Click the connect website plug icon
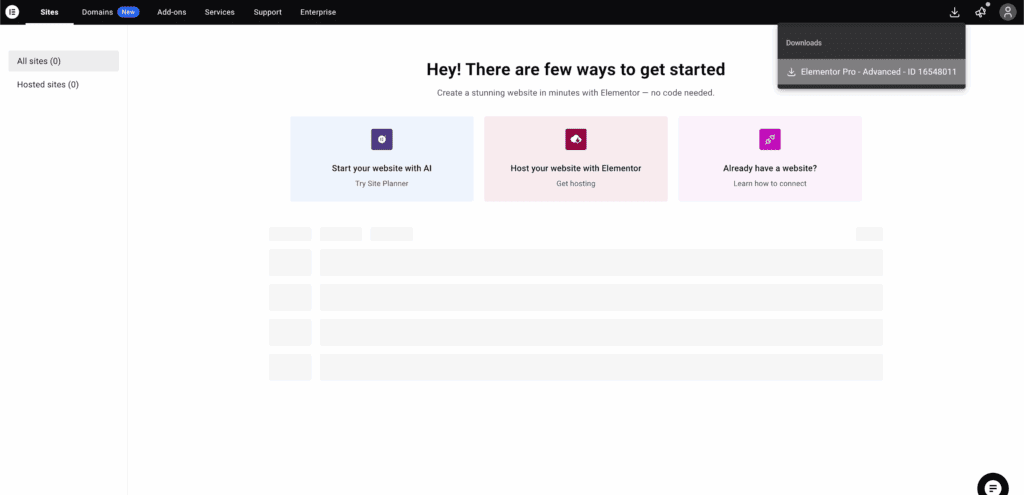This screenshot has width=1024, height=495. (770, 139)
